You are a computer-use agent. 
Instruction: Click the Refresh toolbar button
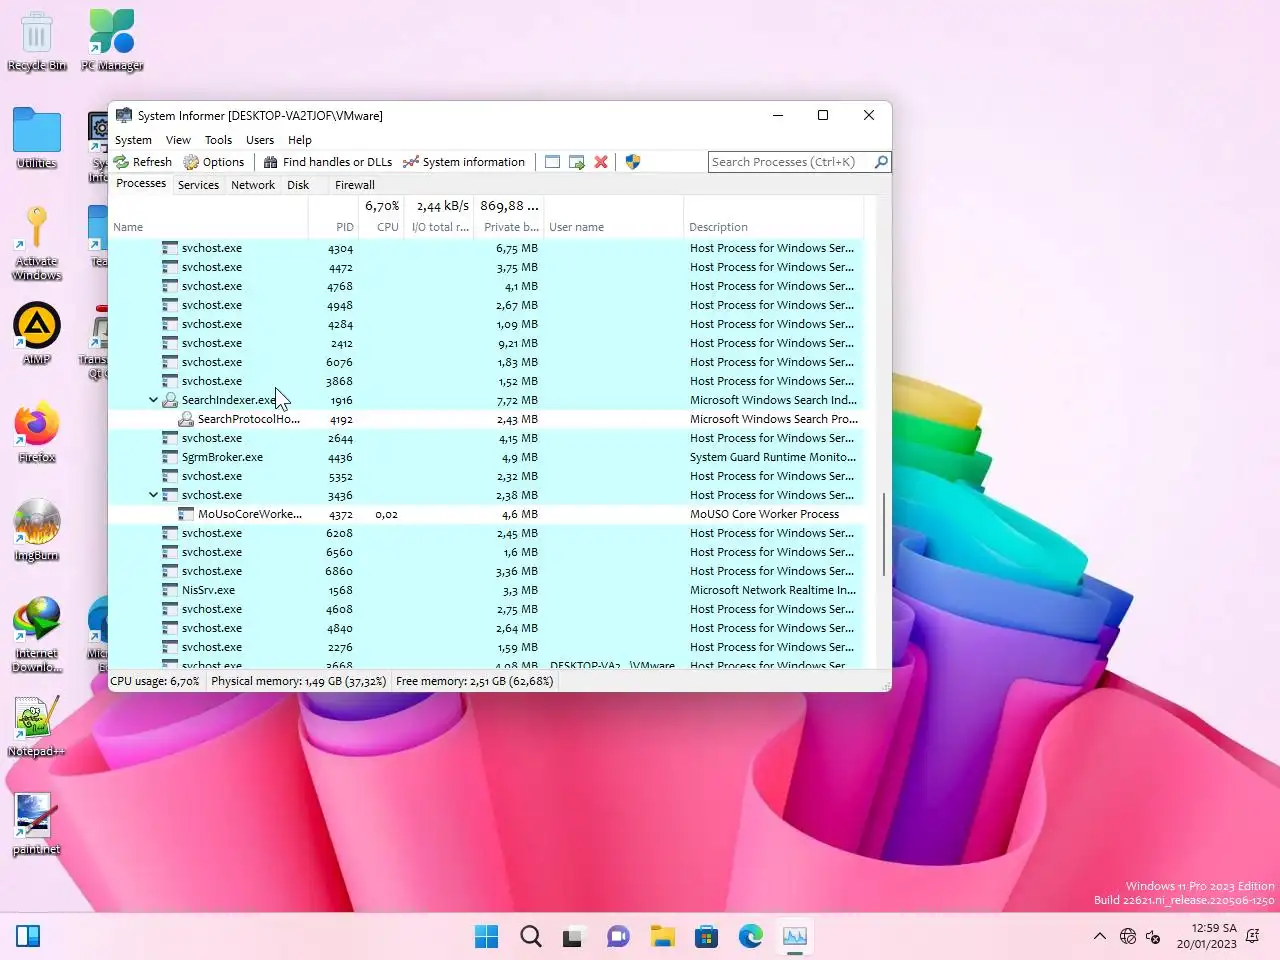click(x=143, y=162)
